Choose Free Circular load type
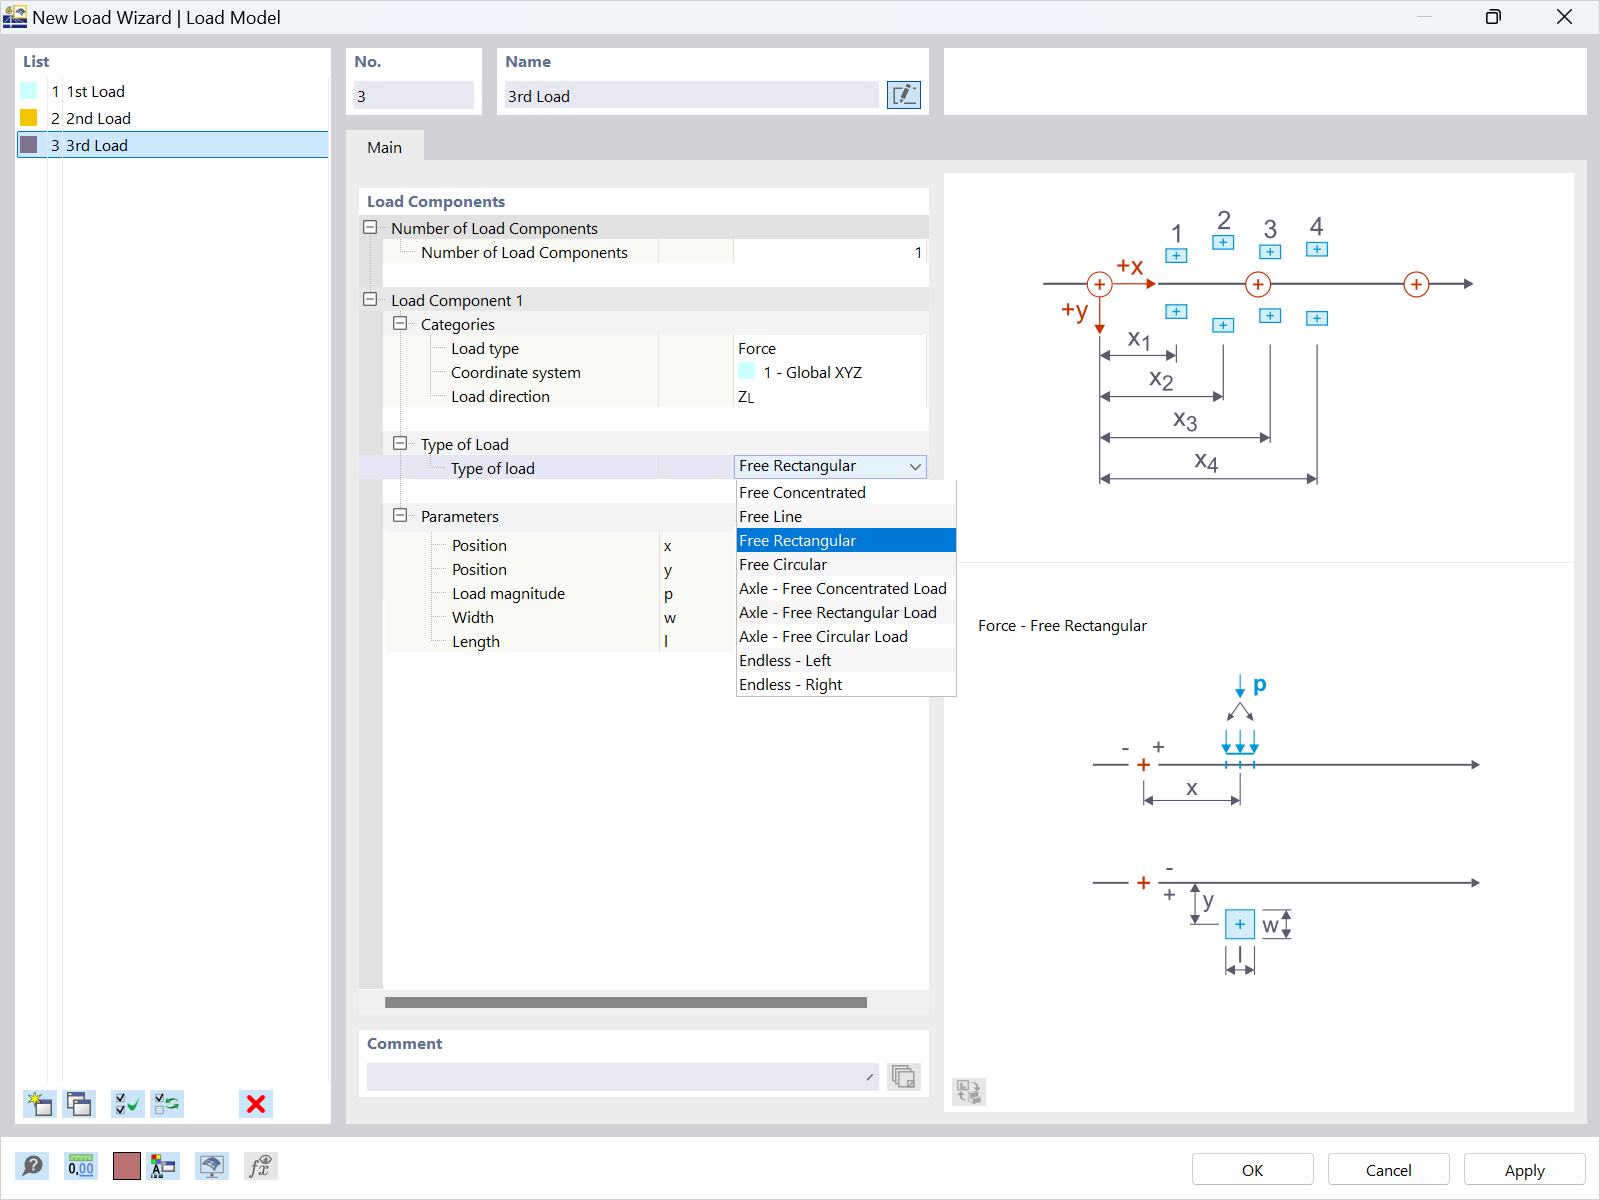1600x1200 pixels. tap(846, 564)
